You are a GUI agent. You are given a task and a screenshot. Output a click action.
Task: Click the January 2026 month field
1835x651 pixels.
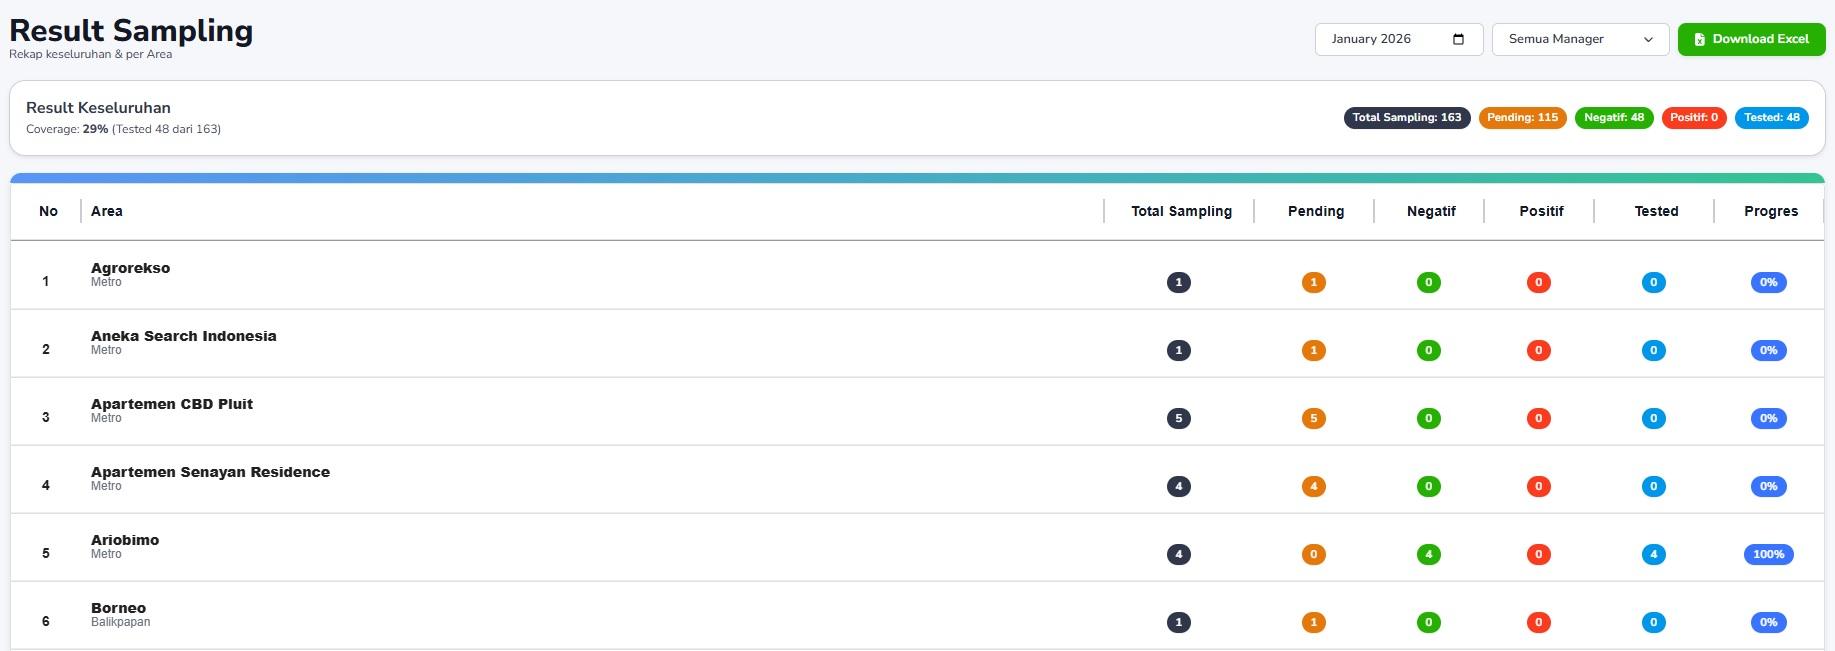(x=1385, y=39)
